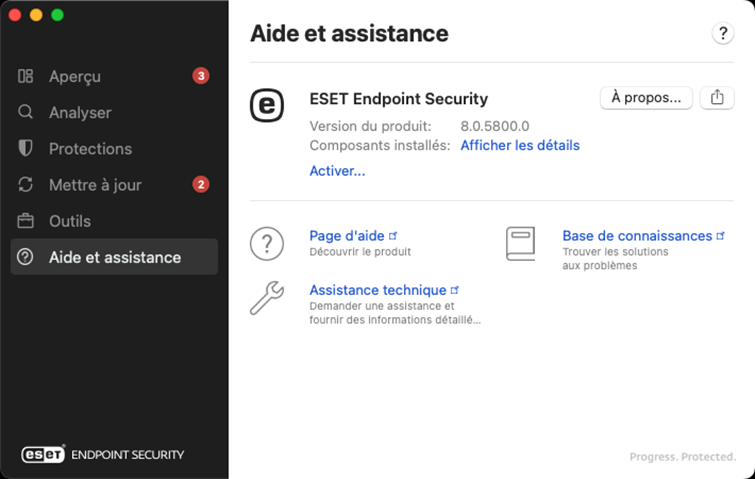Viewport: 756px width, 479px height.
Task: Click the red badge next to Aperçu
Action: (x=201, y=76)
